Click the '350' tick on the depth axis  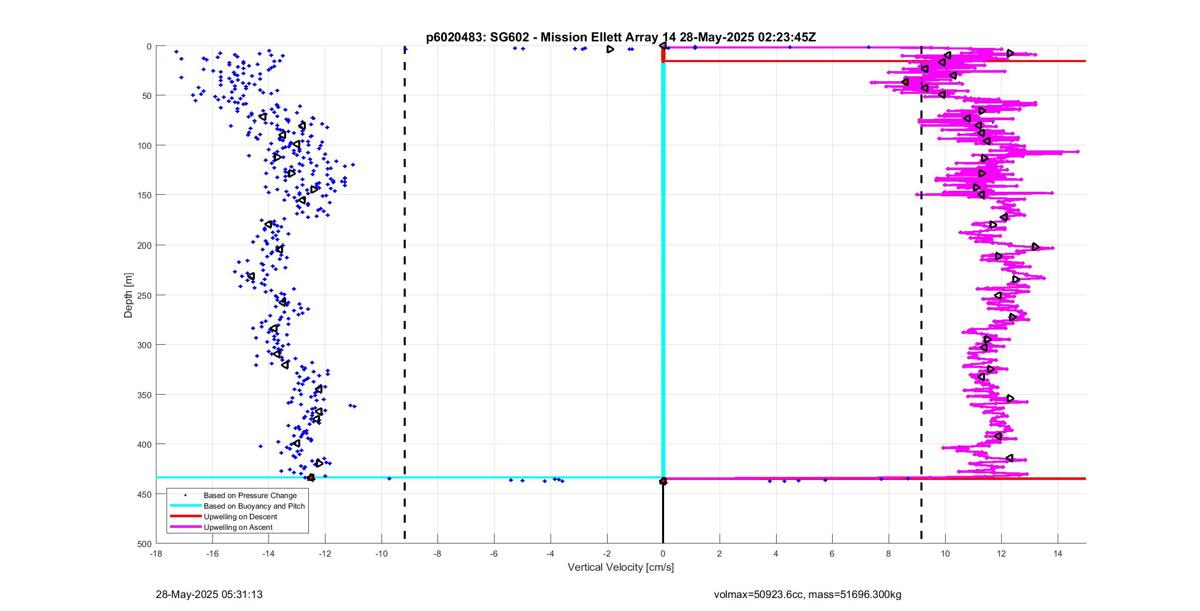click(x=143, y=395)
